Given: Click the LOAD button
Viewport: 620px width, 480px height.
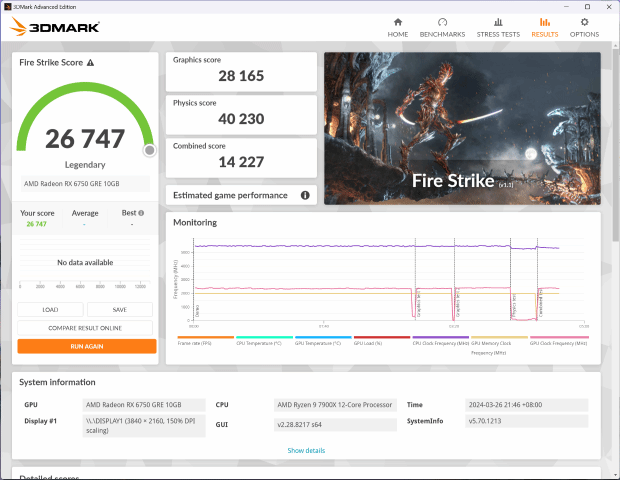Looking at the screenshot, I should pos(50,310).
